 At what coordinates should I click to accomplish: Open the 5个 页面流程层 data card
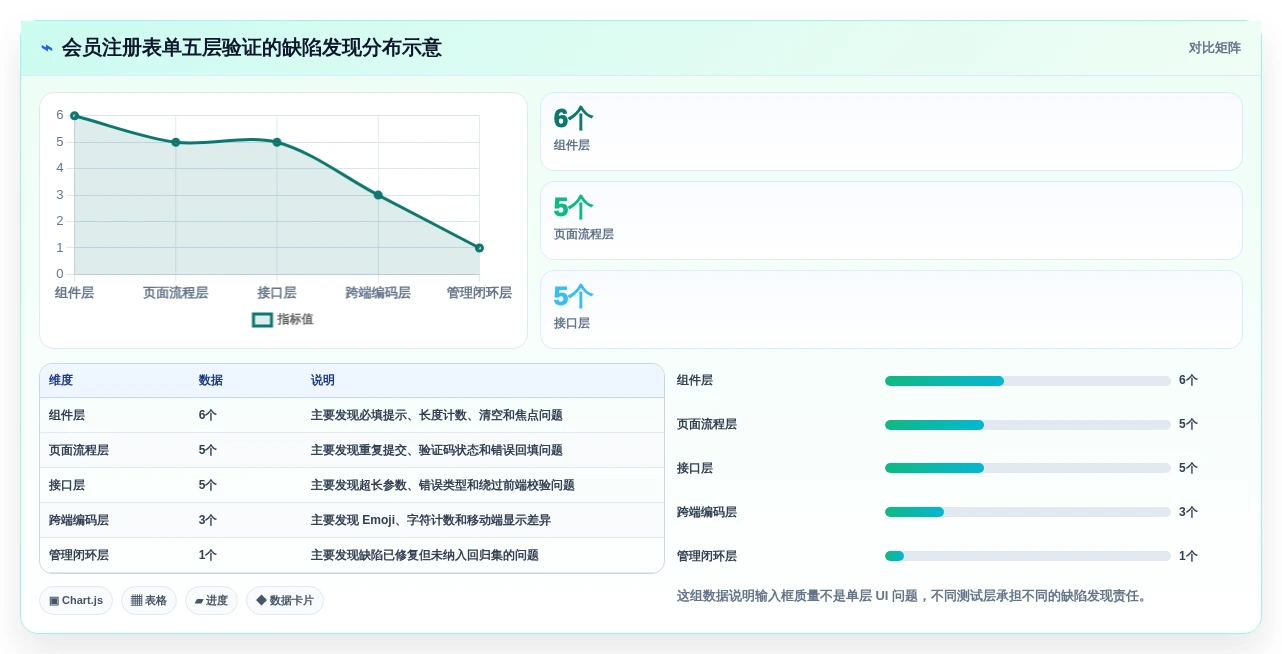tap(891, 221)
